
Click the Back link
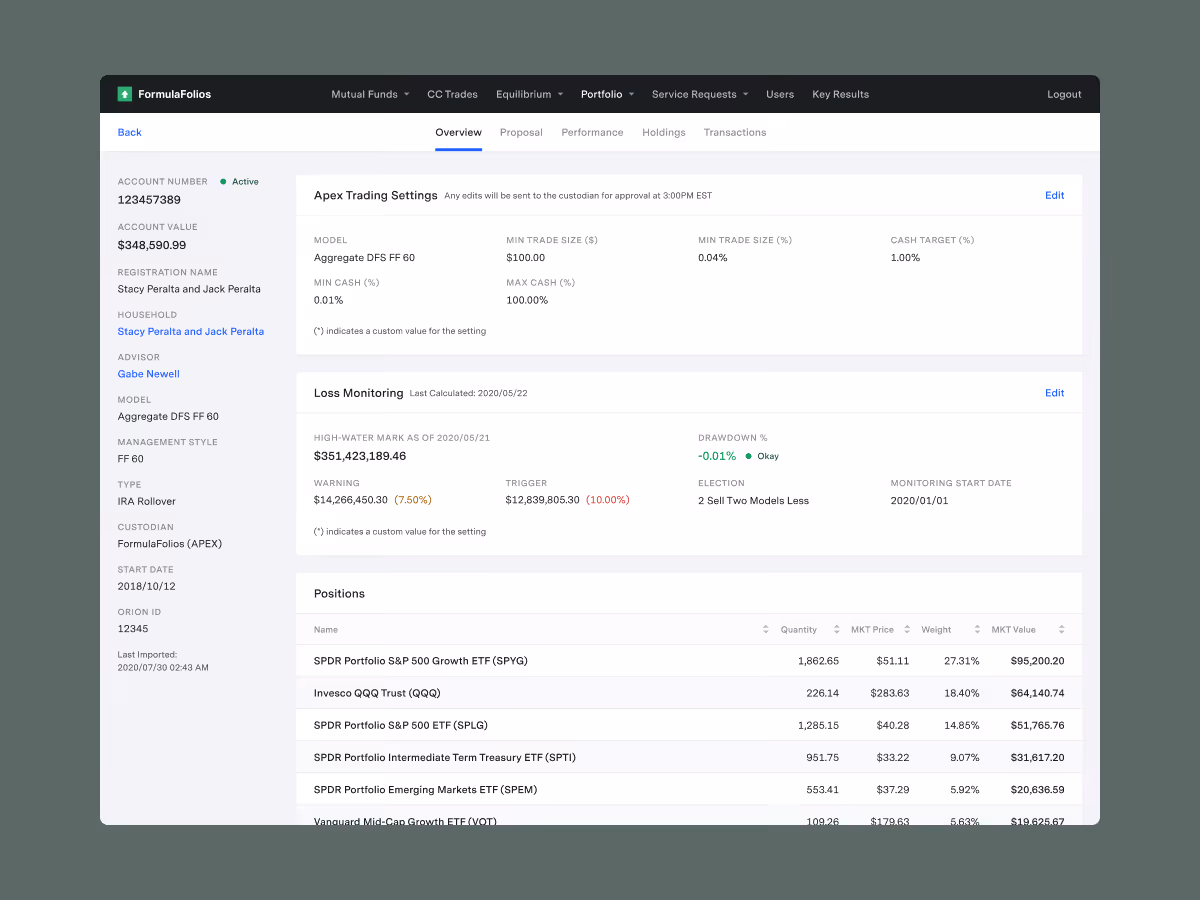130,132
